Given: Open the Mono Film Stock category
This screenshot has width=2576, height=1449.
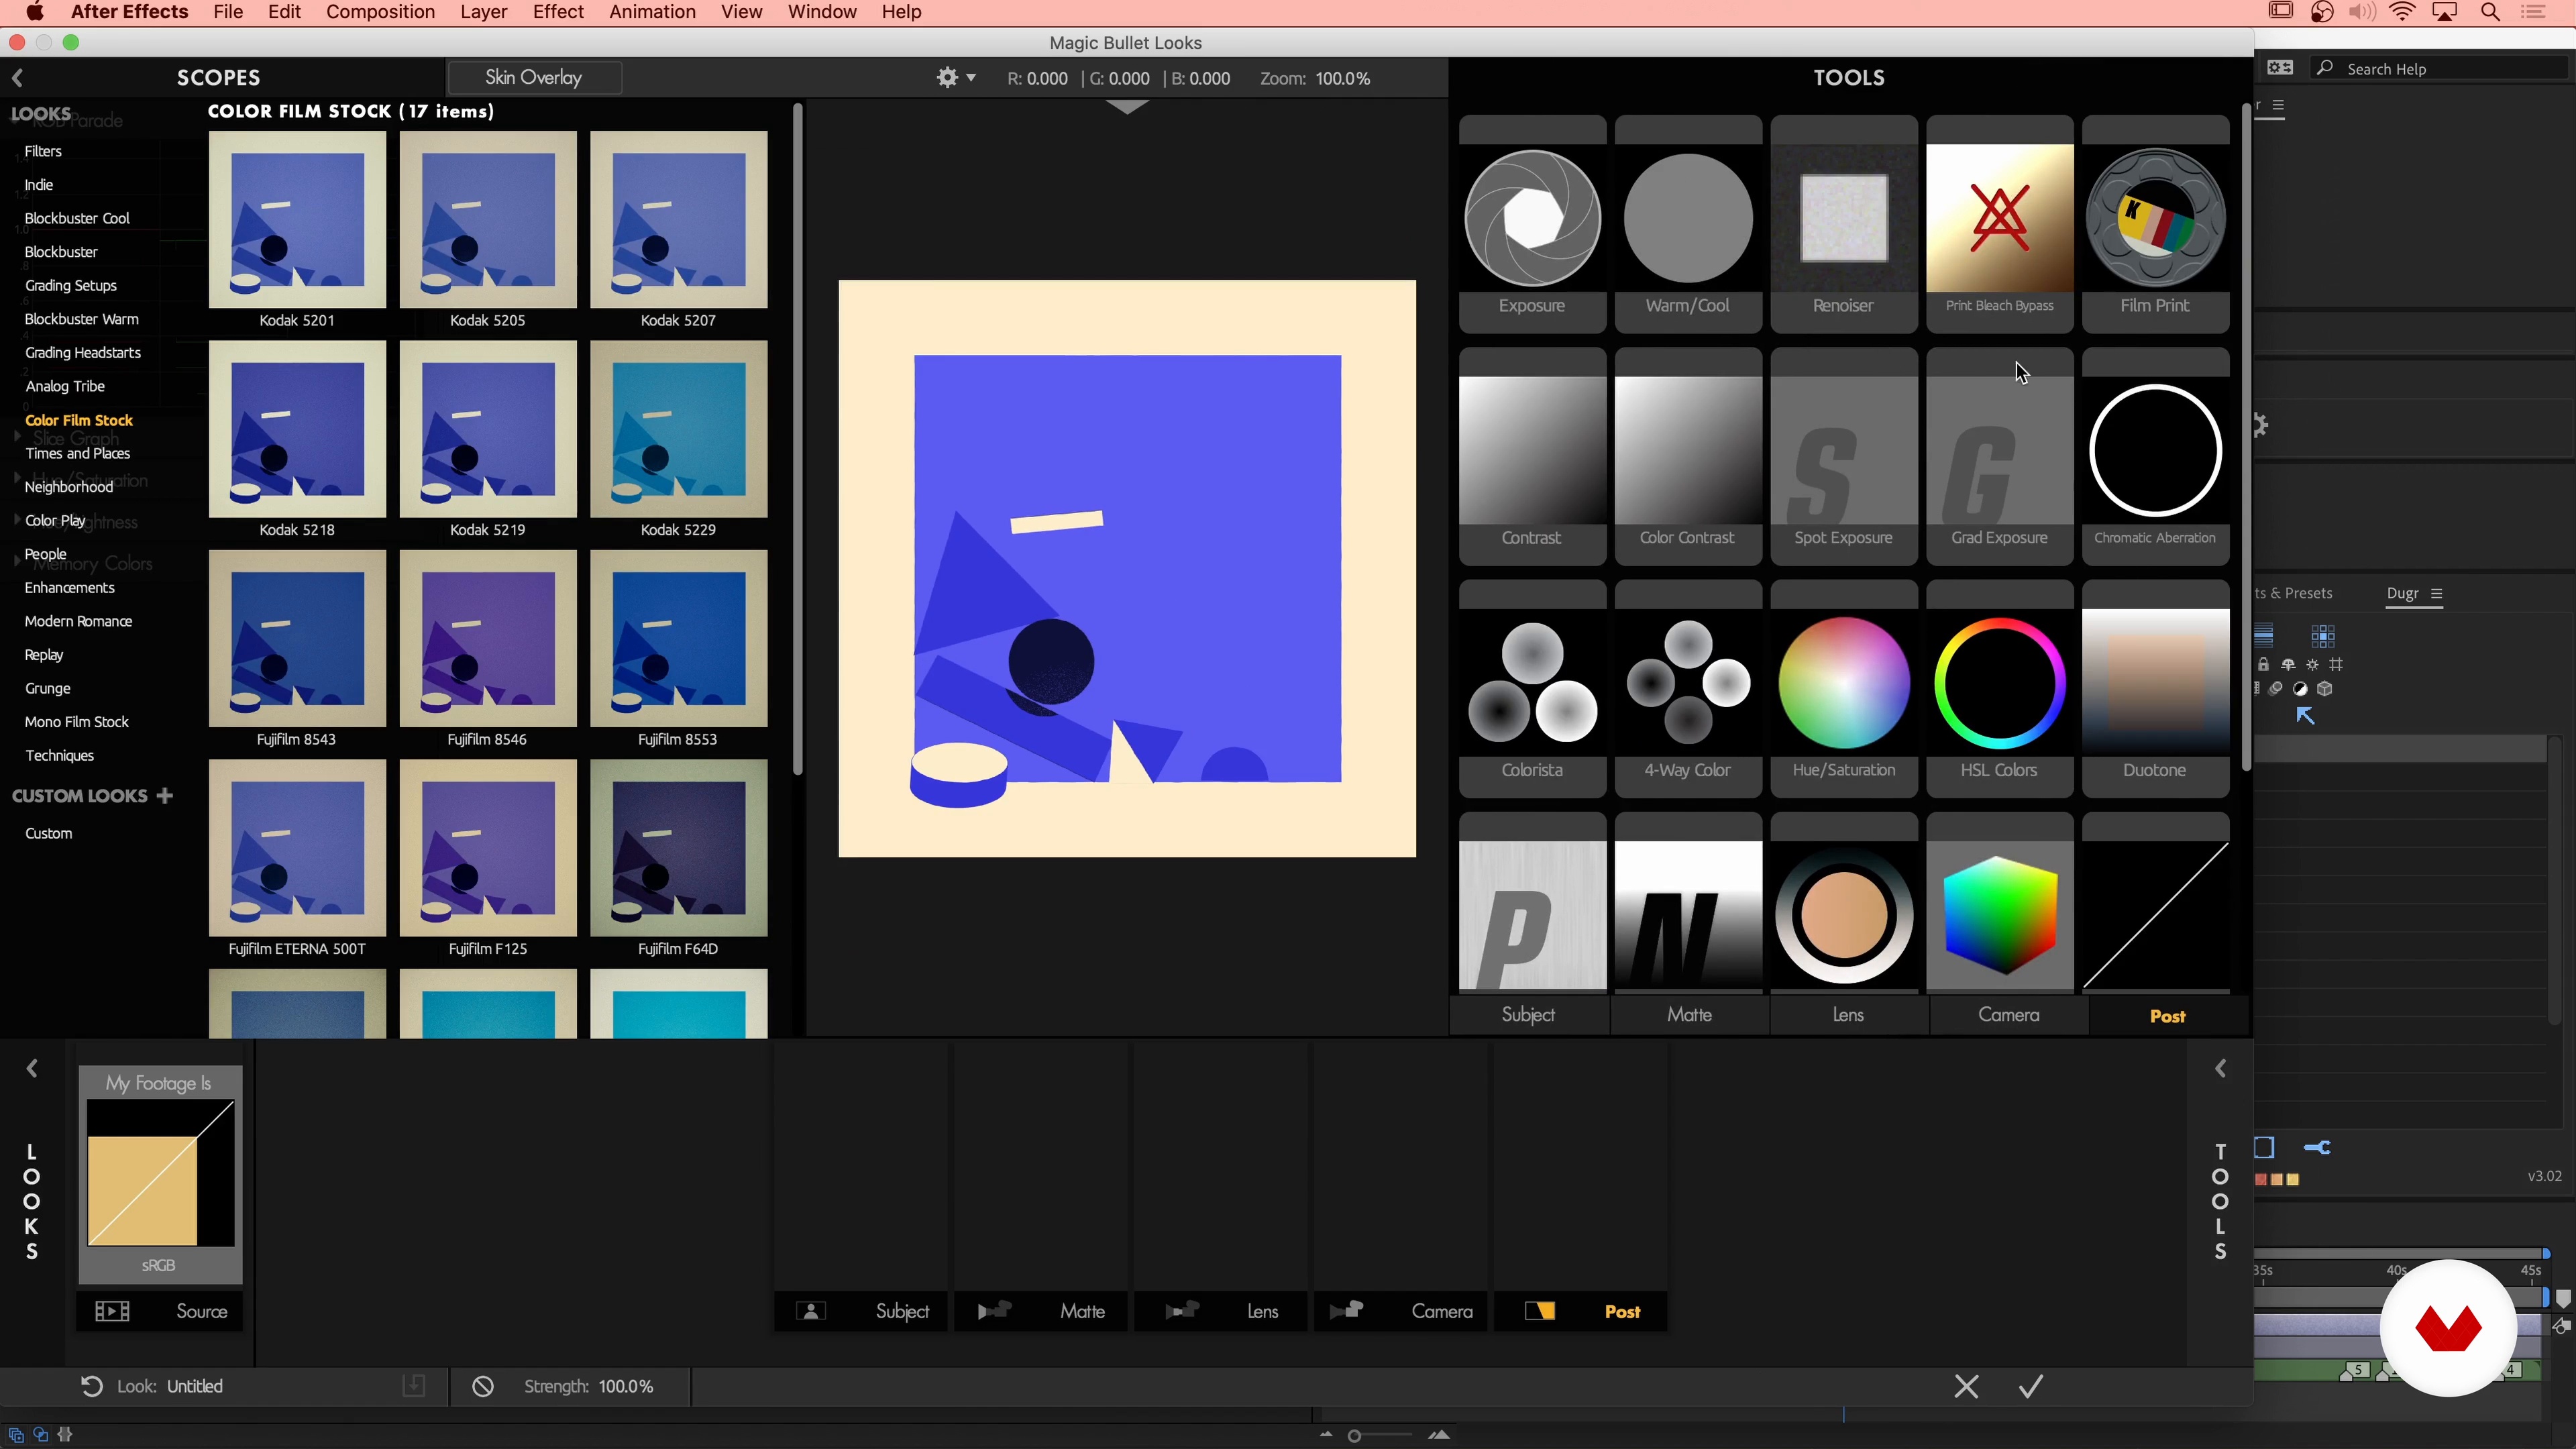Looking at the screenshot, I should click(x=77, y=722).
